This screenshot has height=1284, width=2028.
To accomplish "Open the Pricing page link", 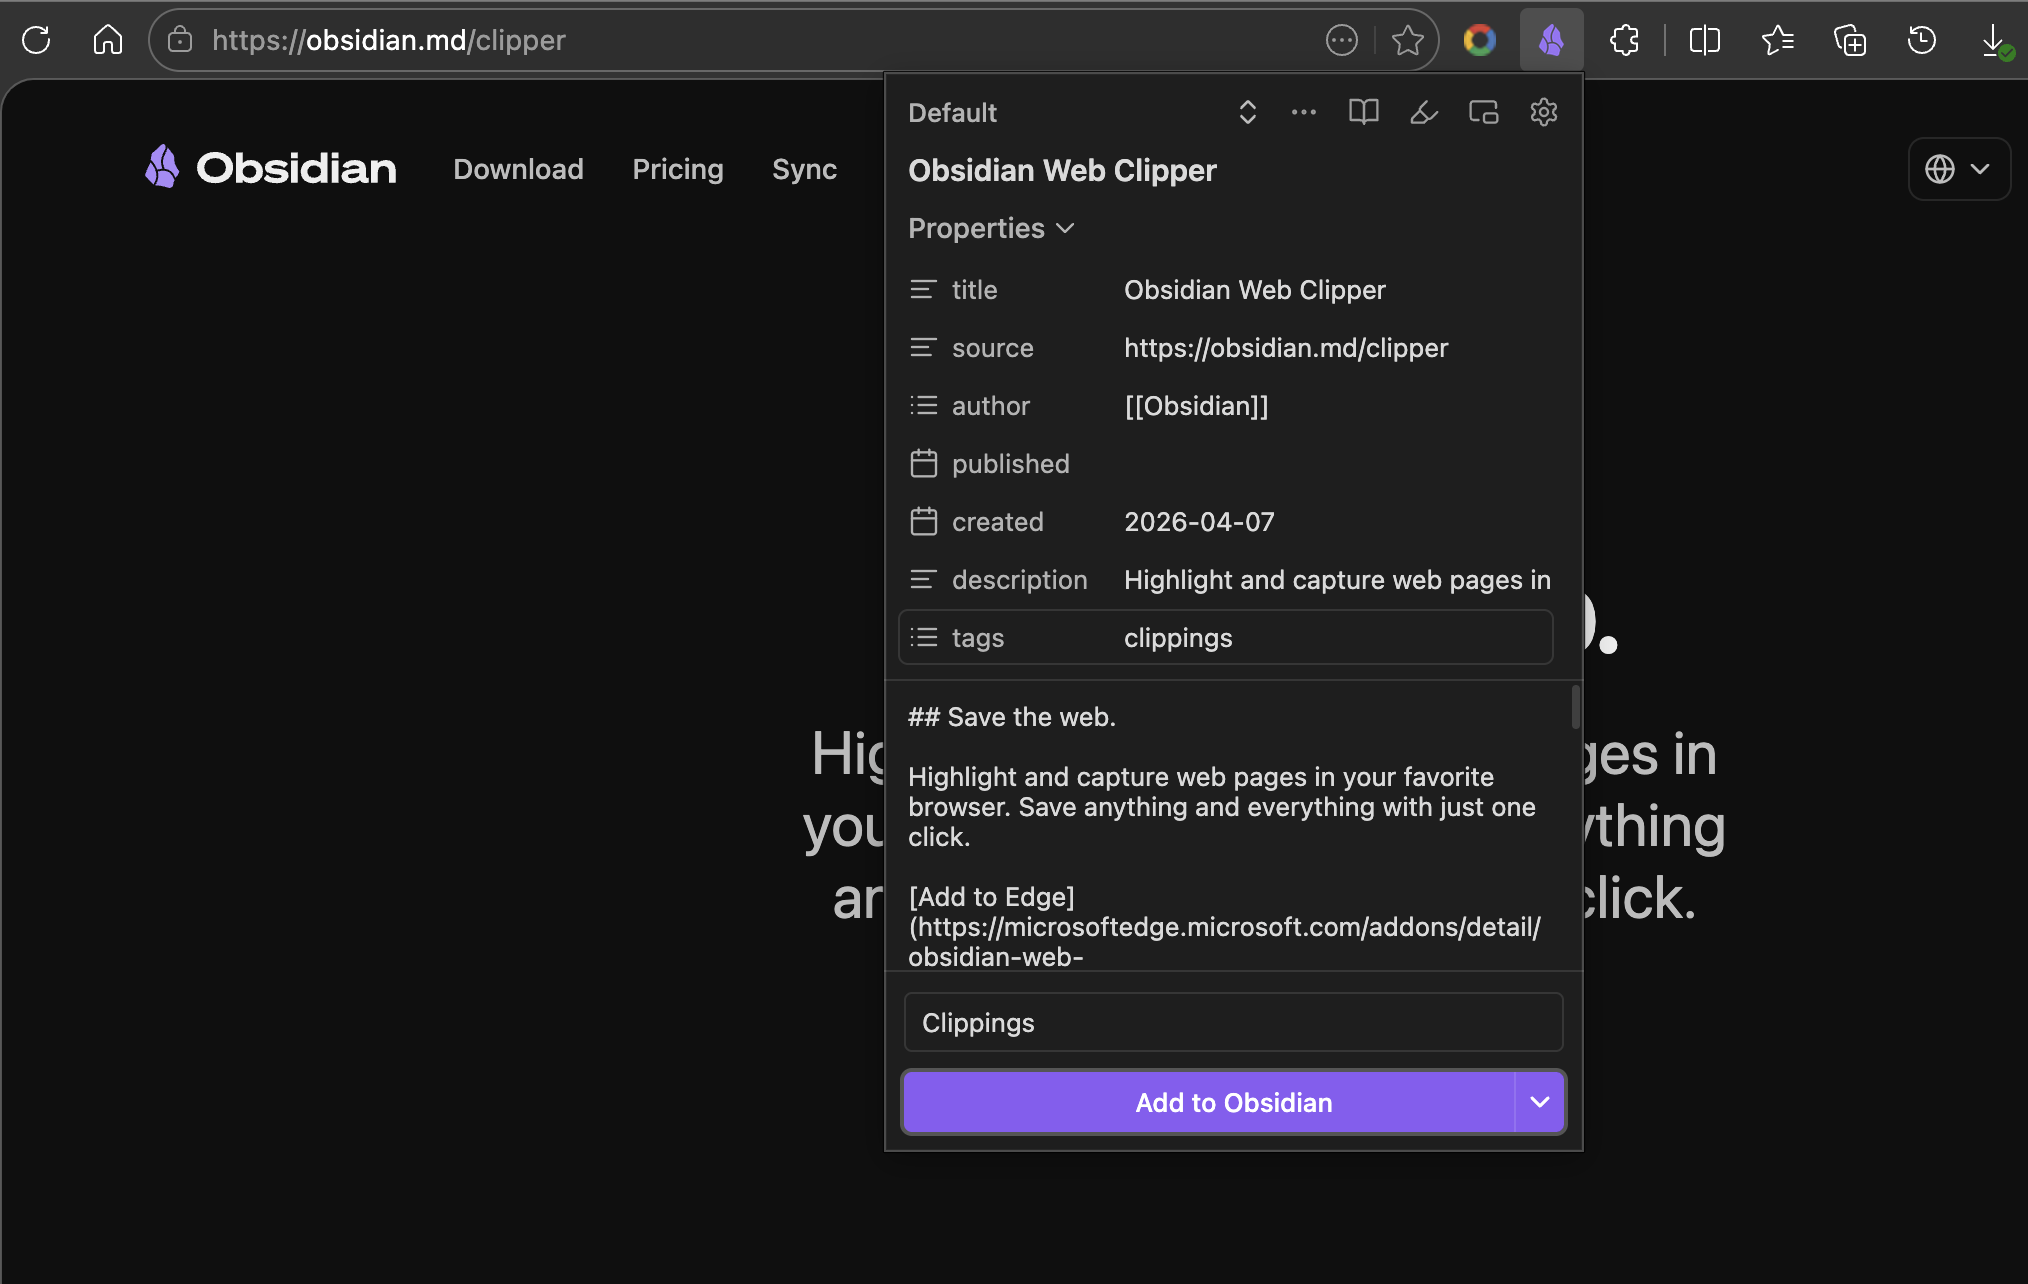I will point(677,169).
